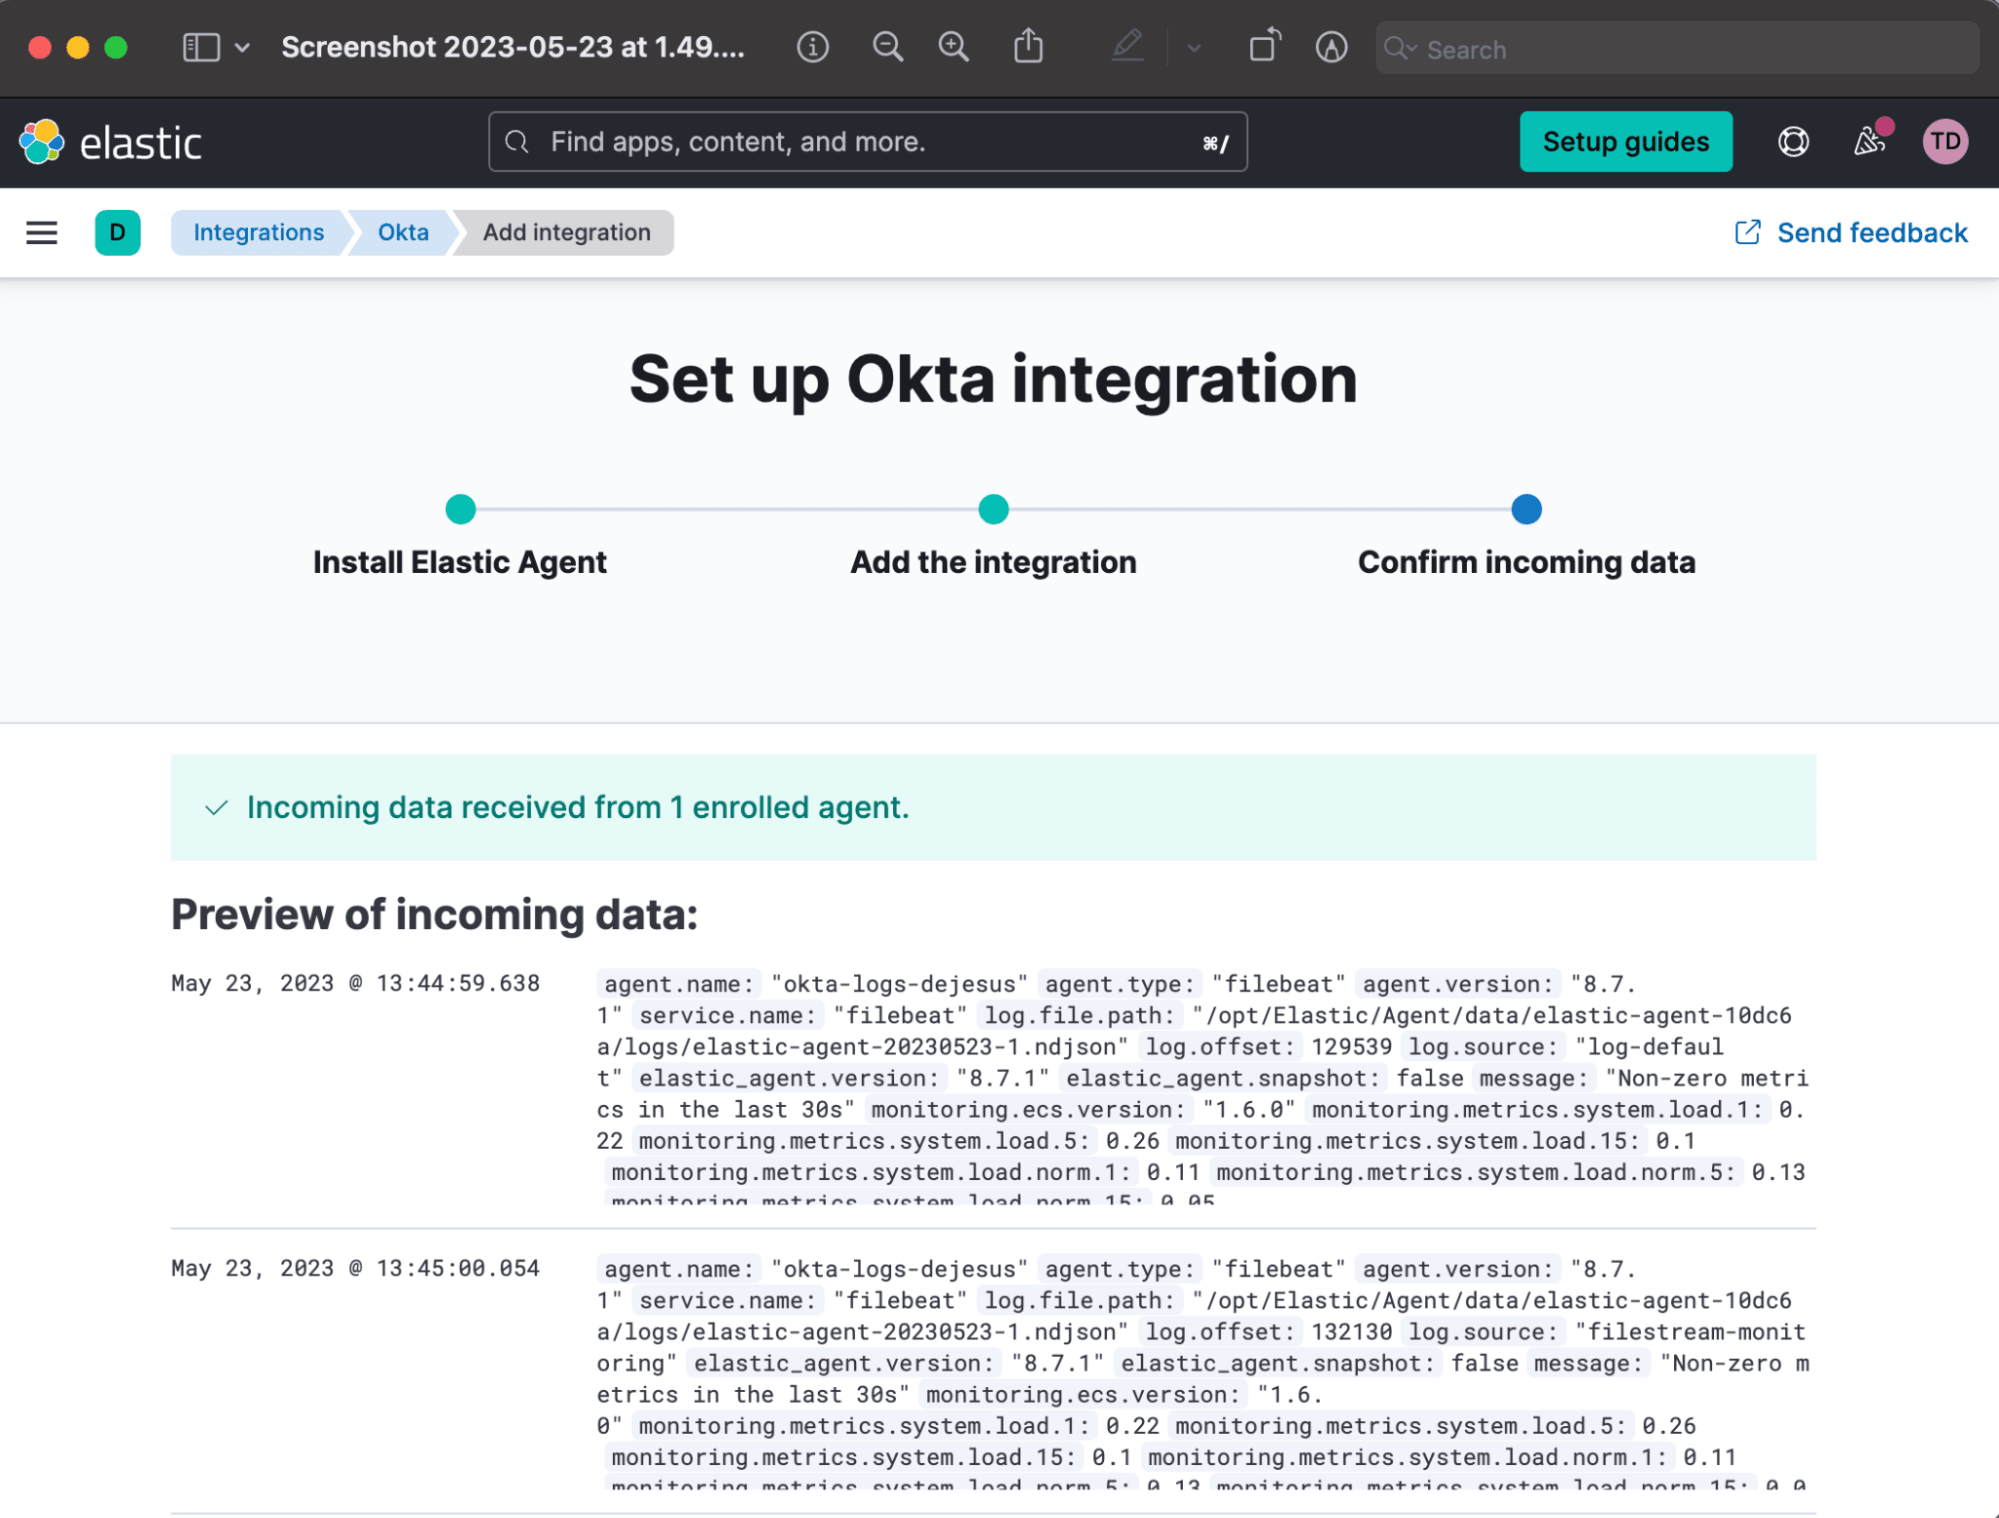This screenshot has width=1999, height=1518.
Task: Open Setup guides
Action: click(1626, 142)
